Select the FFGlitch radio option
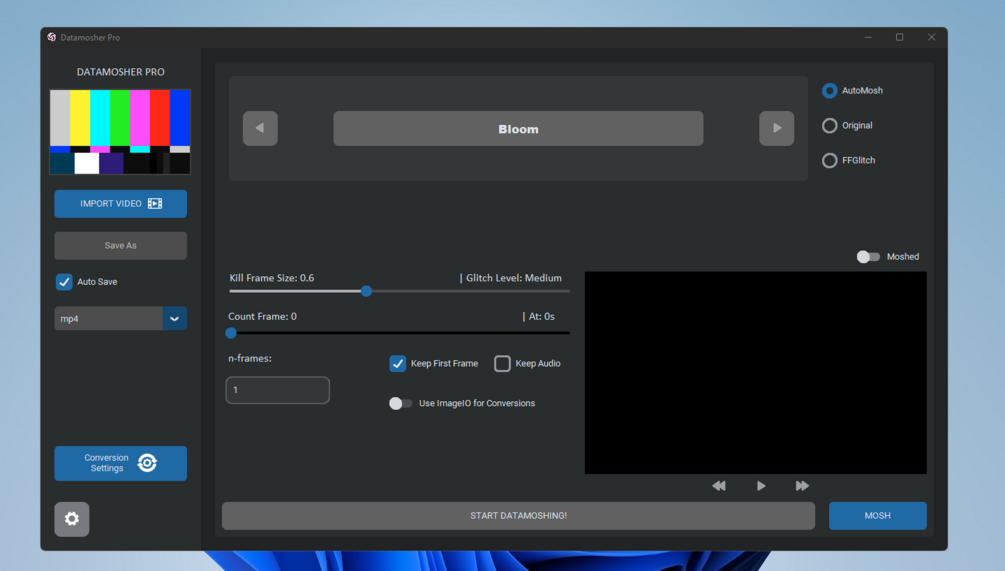The width and height of the screenshot is (1005, 571). click(829, 160)
